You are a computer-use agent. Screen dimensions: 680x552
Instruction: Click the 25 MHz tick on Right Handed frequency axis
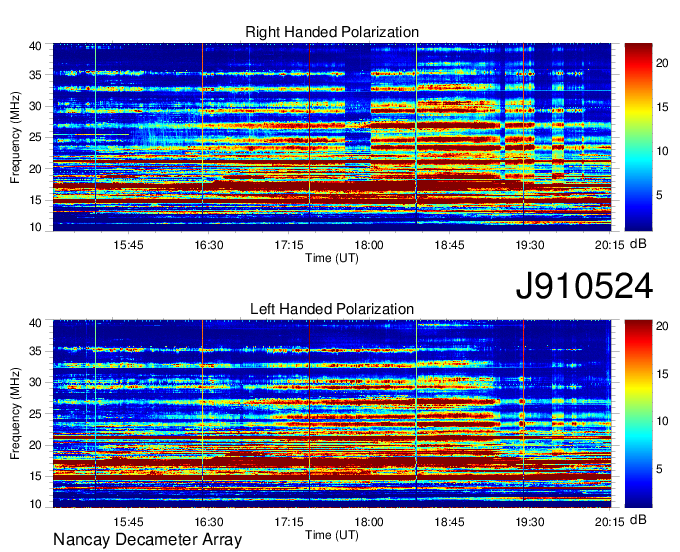(x=35, y=137)
